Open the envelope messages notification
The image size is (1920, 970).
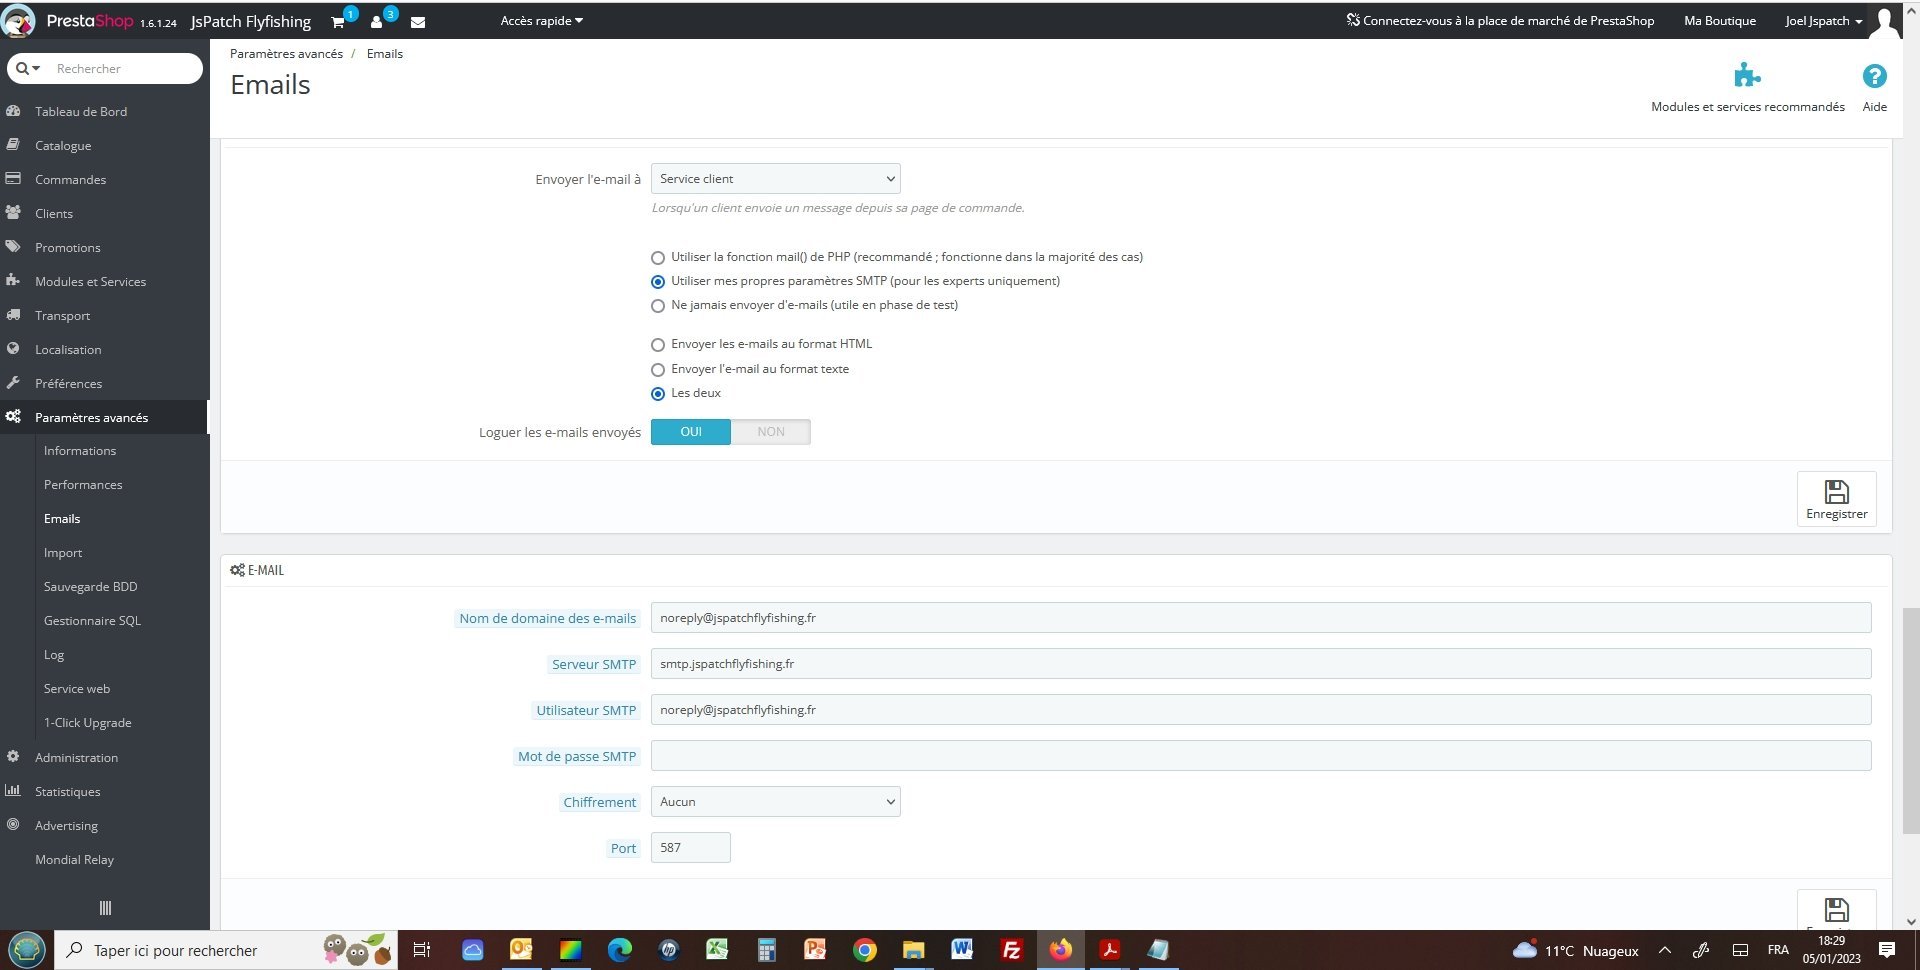418,22
